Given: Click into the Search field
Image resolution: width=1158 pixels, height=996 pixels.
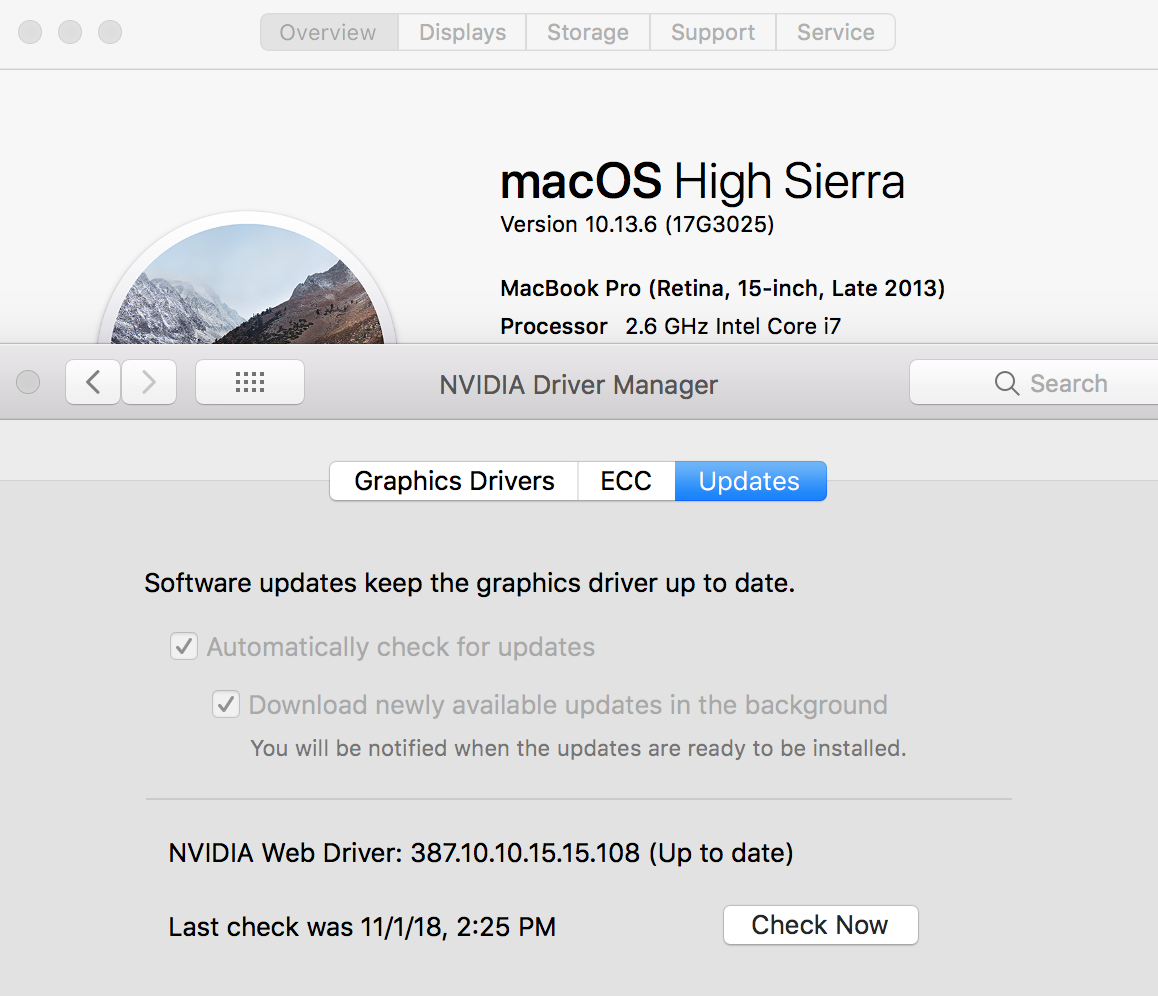Looking at the screenshot, I should [x=1034, y=382].
